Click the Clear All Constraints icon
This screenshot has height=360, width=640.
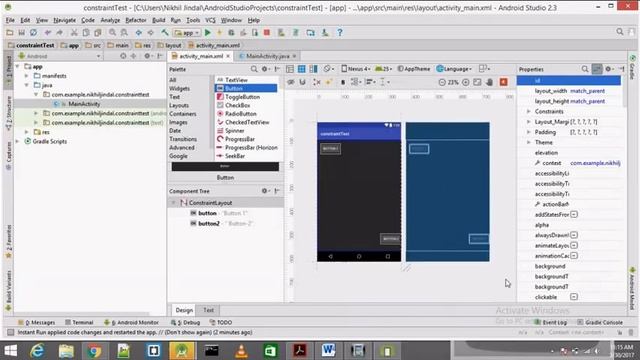[x=317, y=82]
